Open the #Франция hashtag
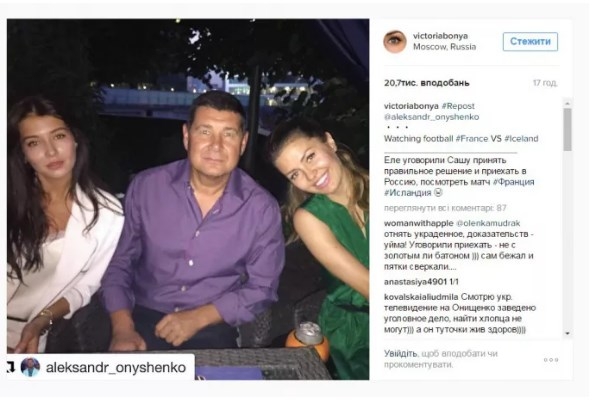 click(x=513, y=182)
